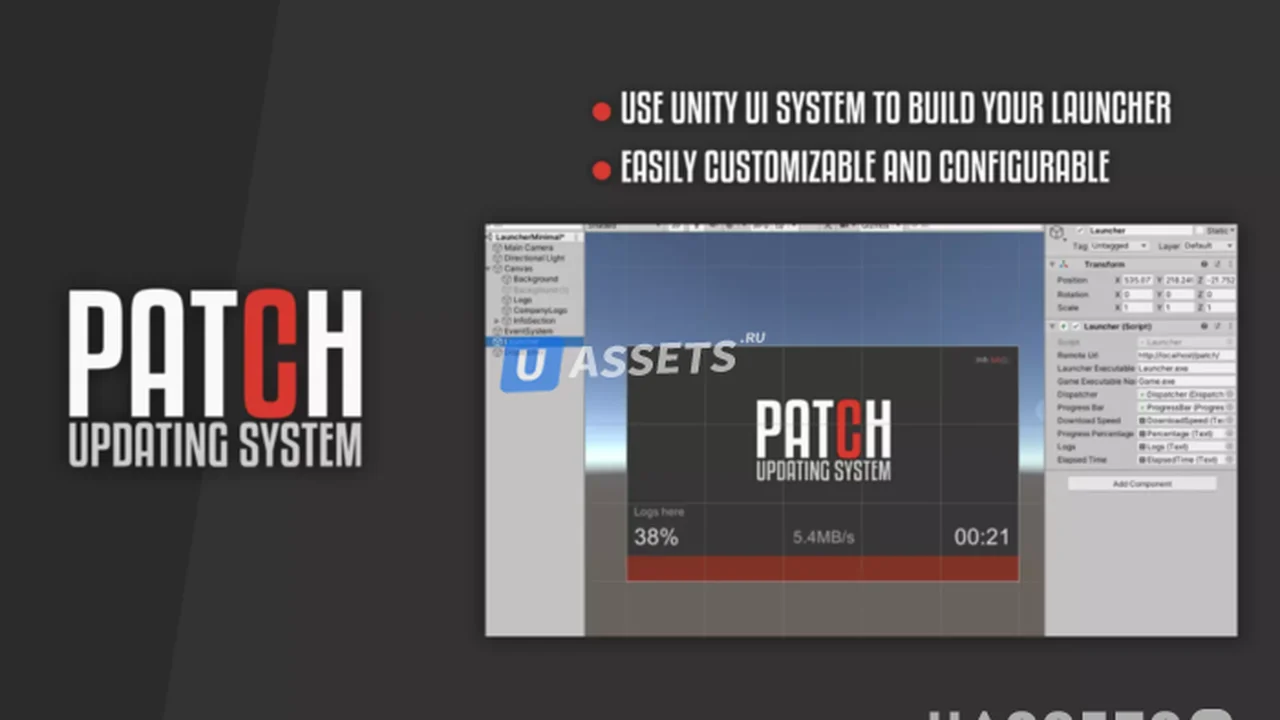Click the red progress bar in scene view
This screenshot has height=720, width=1280.
point(822,568)
